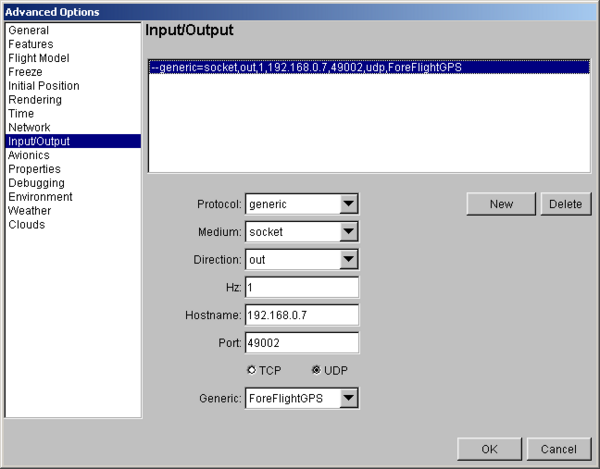Open the Direction dropdown list
This screenshot has width=600, height=469.
[x=348, y=259]
